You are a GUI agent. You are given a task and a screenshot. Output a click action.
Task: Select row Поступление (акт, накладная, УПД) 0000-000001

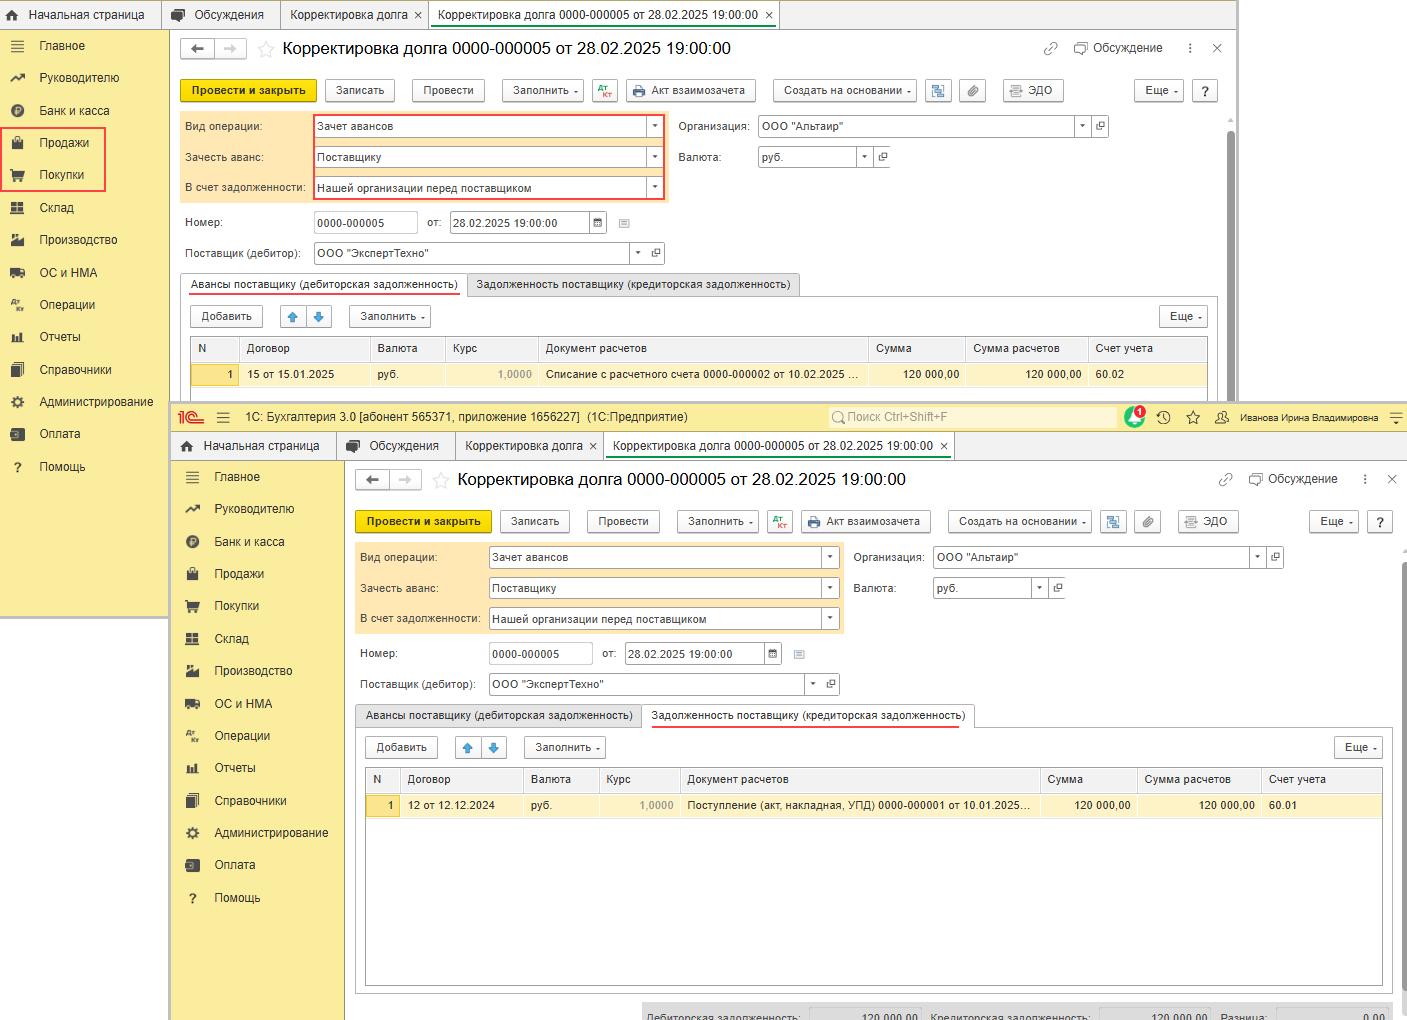pyautogui.click(x=873, y=806)
